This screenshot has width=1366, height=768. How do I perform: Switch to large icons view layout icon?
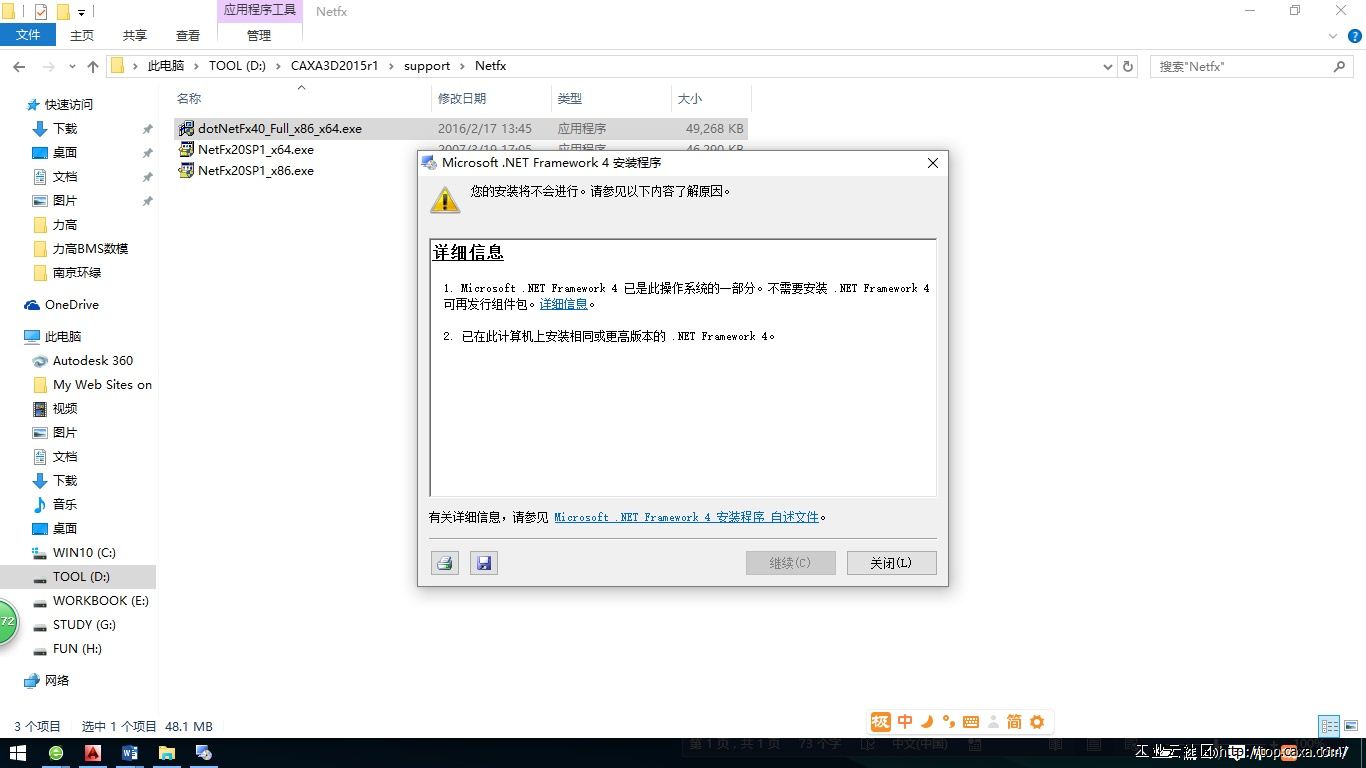point(1349,726)
